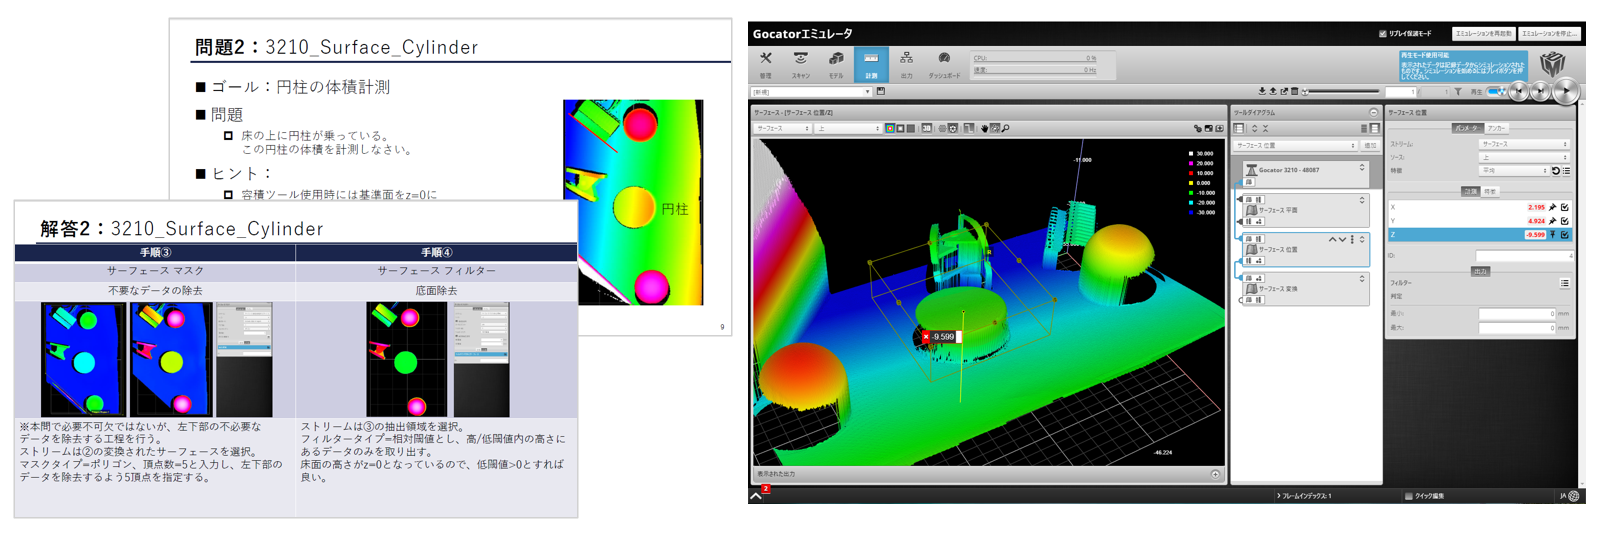The image size is (1603, 536).
Task: Click the trash delete replay data icon
Action: pos(1294,91)
